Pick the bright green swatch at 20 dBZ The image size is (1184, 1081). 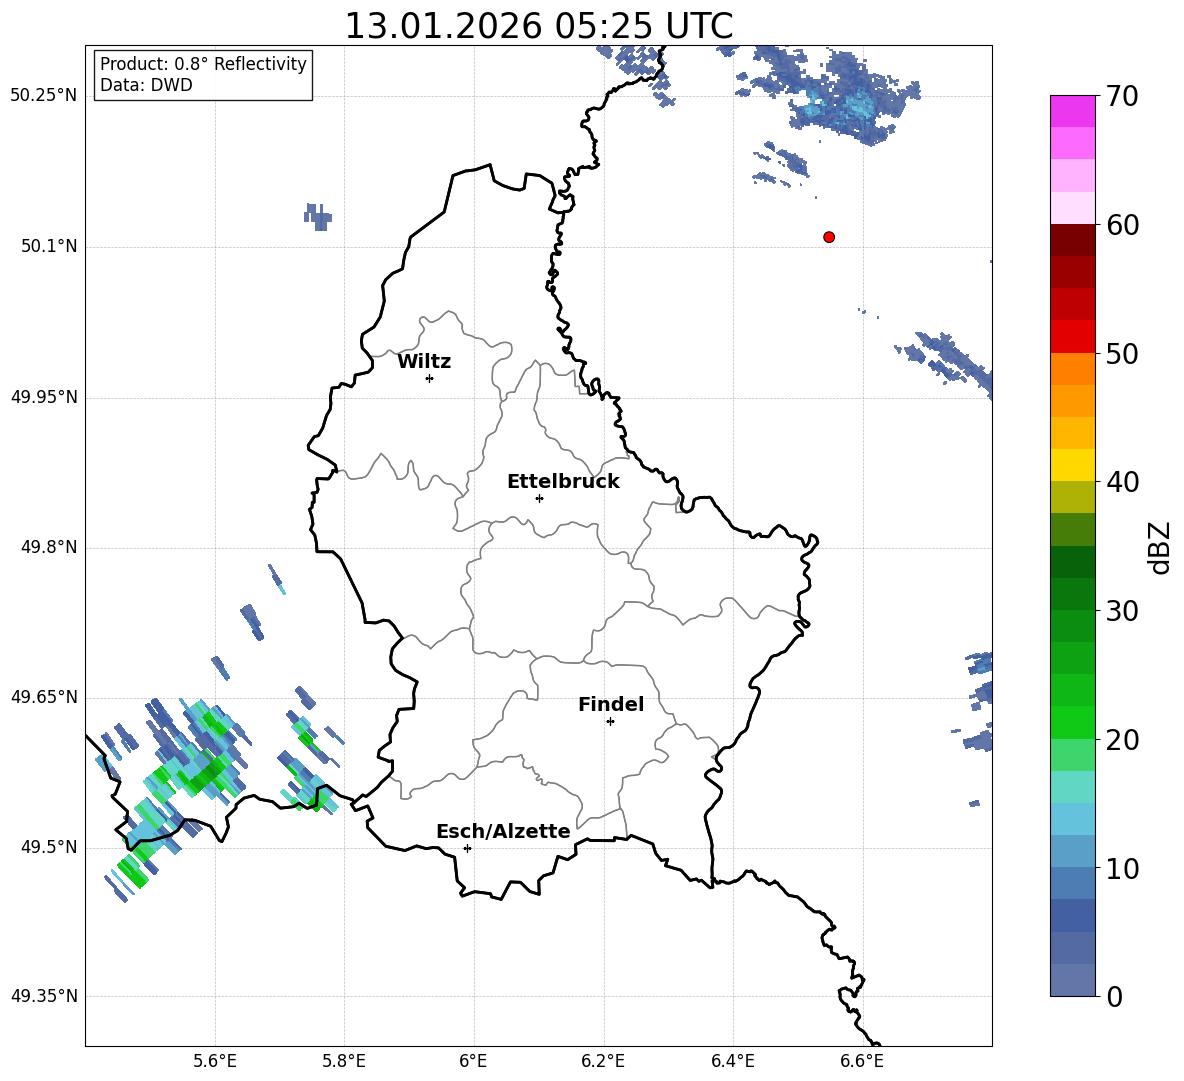(x=1072, y=722)
